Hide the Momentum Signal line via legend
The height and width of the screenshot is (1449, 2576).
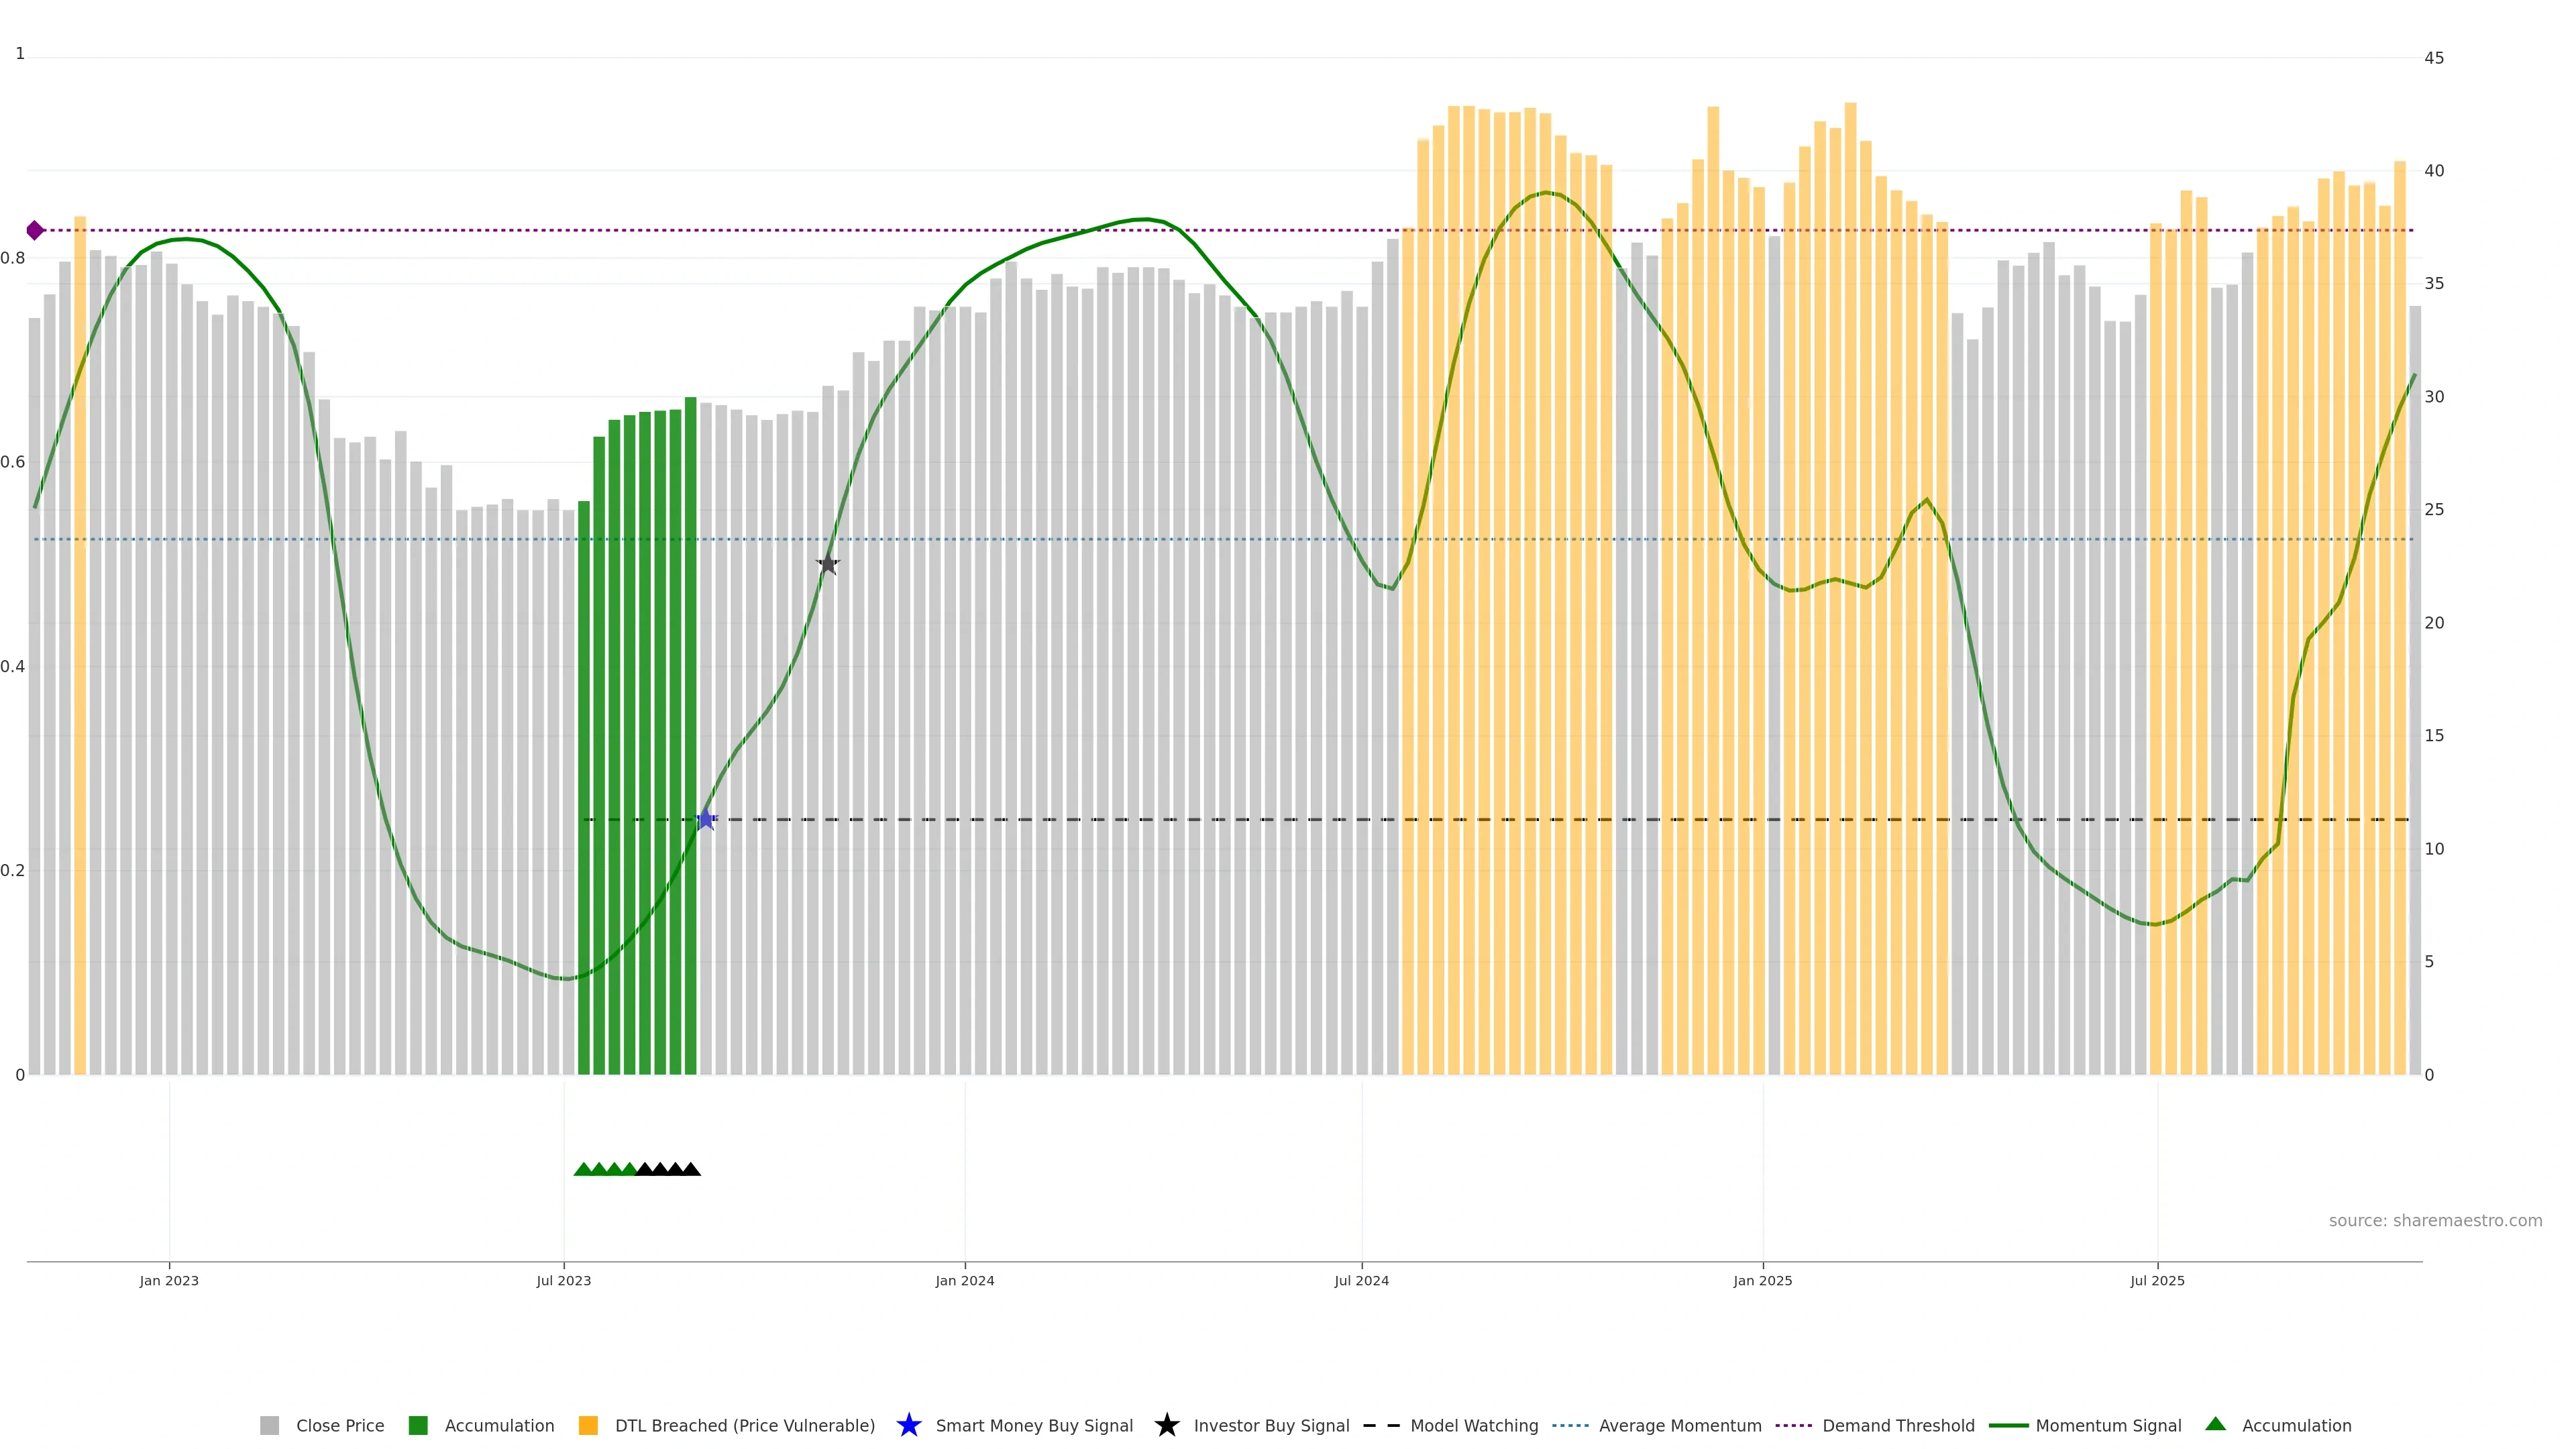point(2108,1425)
